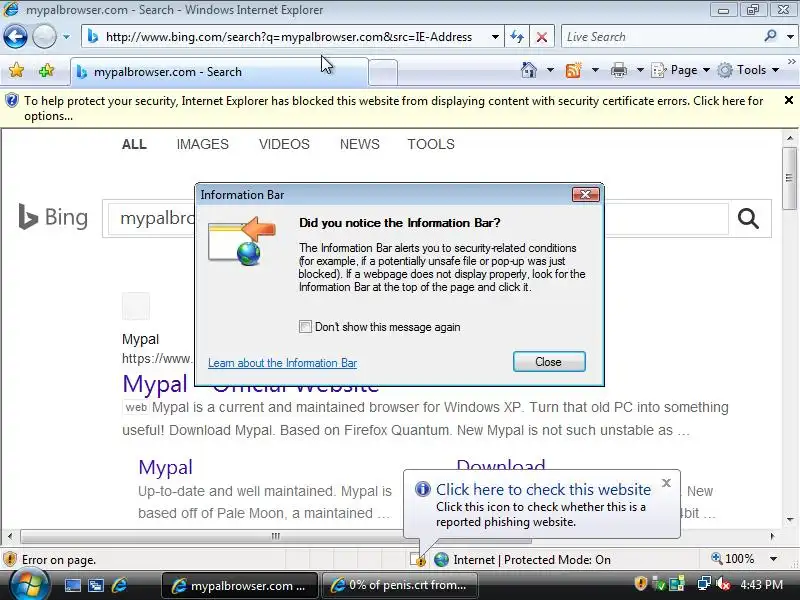Open the recent pages dropdown arrow

pos(66,37)
